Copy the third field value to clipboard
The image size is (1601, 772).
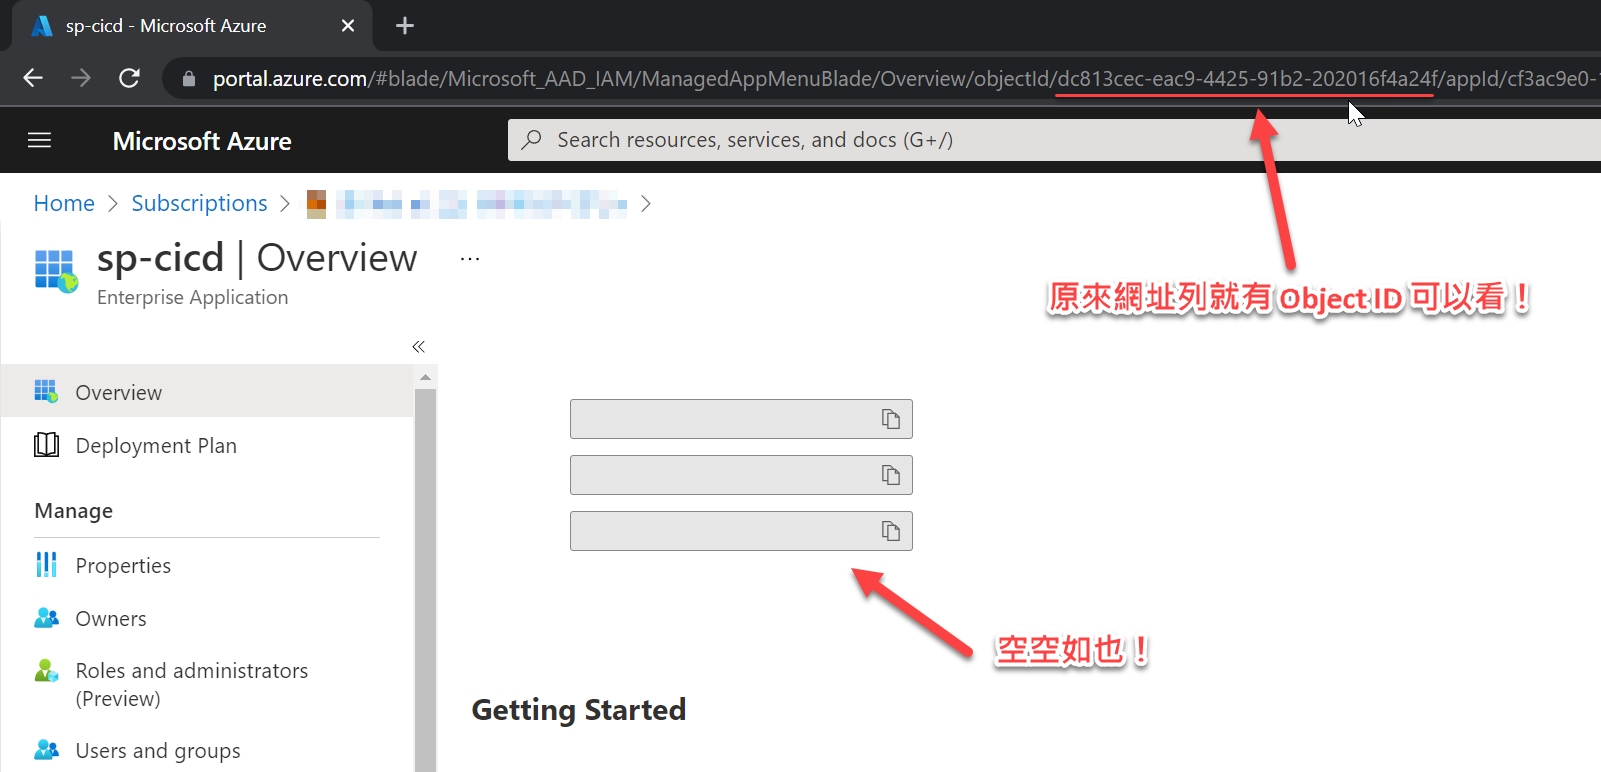click(x=890, y=531)
